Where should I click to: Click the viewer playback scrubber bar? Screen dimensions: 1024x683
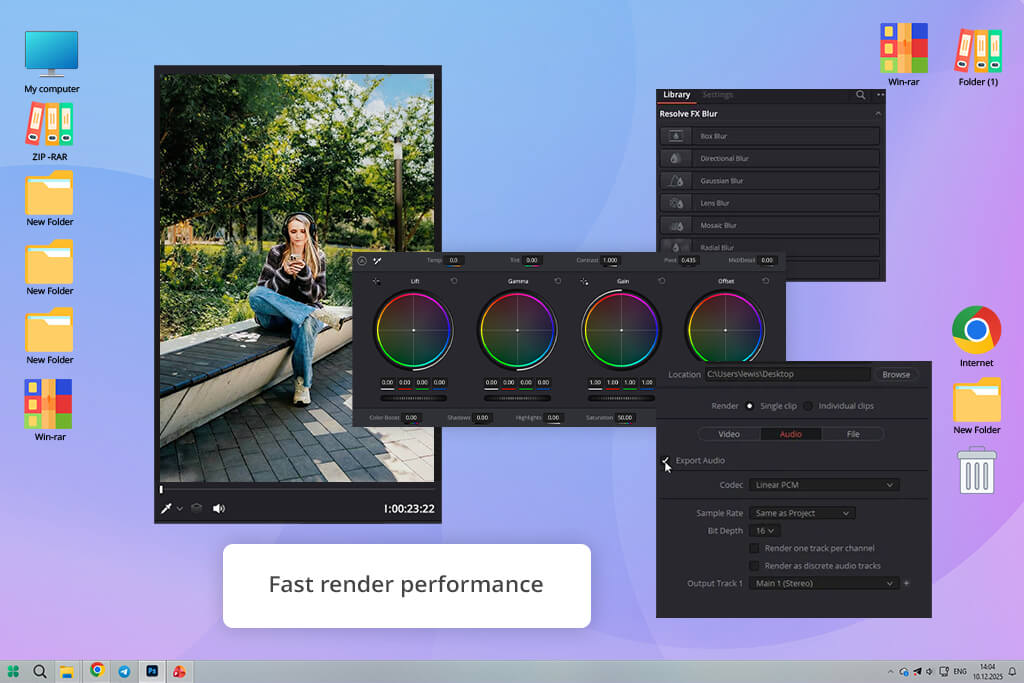pos(297,488)
